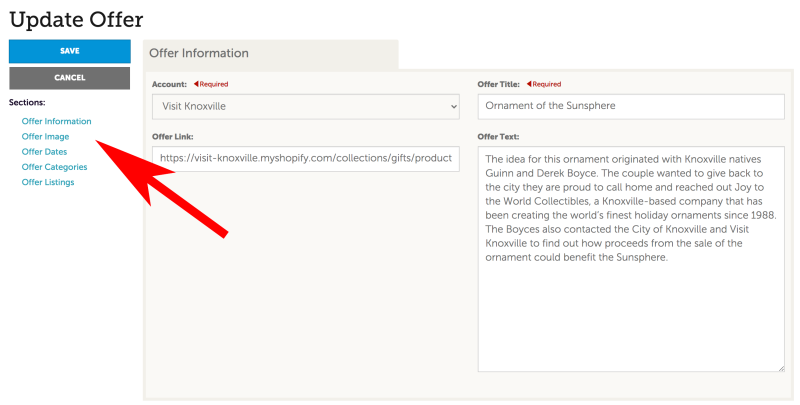Grab the Offer Text resize handle
Viewport: 800px width, 405px height.
click(781, 368)
